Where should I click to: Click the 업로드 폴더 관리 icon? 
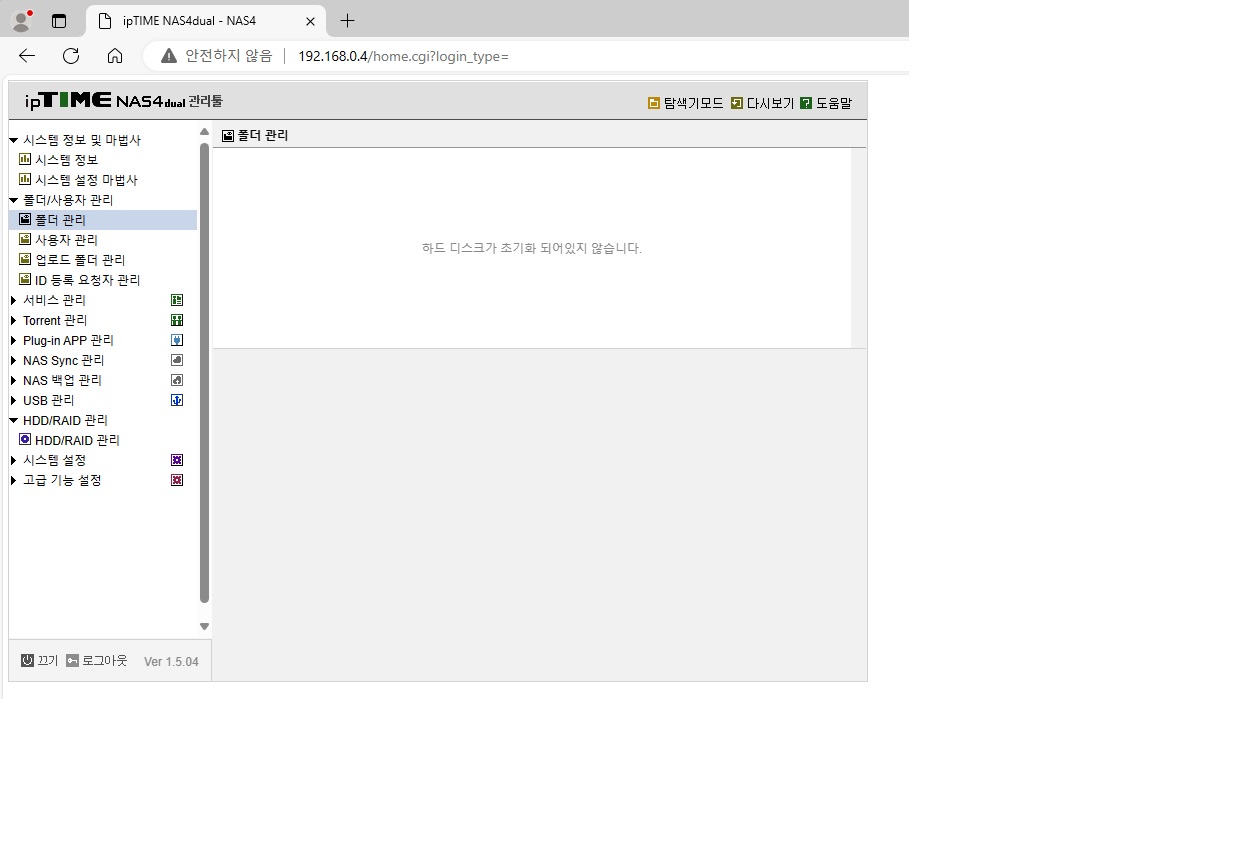pyautogui.click(x=25, y=259)
